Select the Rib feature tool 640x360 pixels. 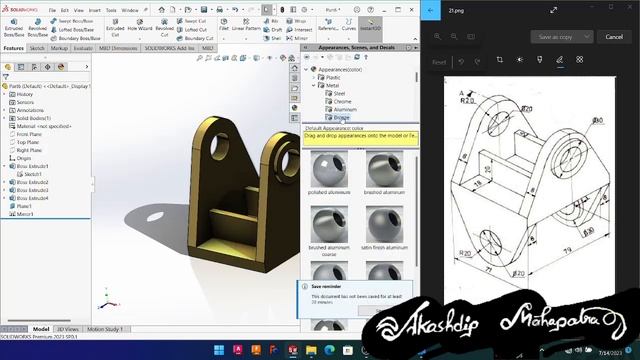271,21
